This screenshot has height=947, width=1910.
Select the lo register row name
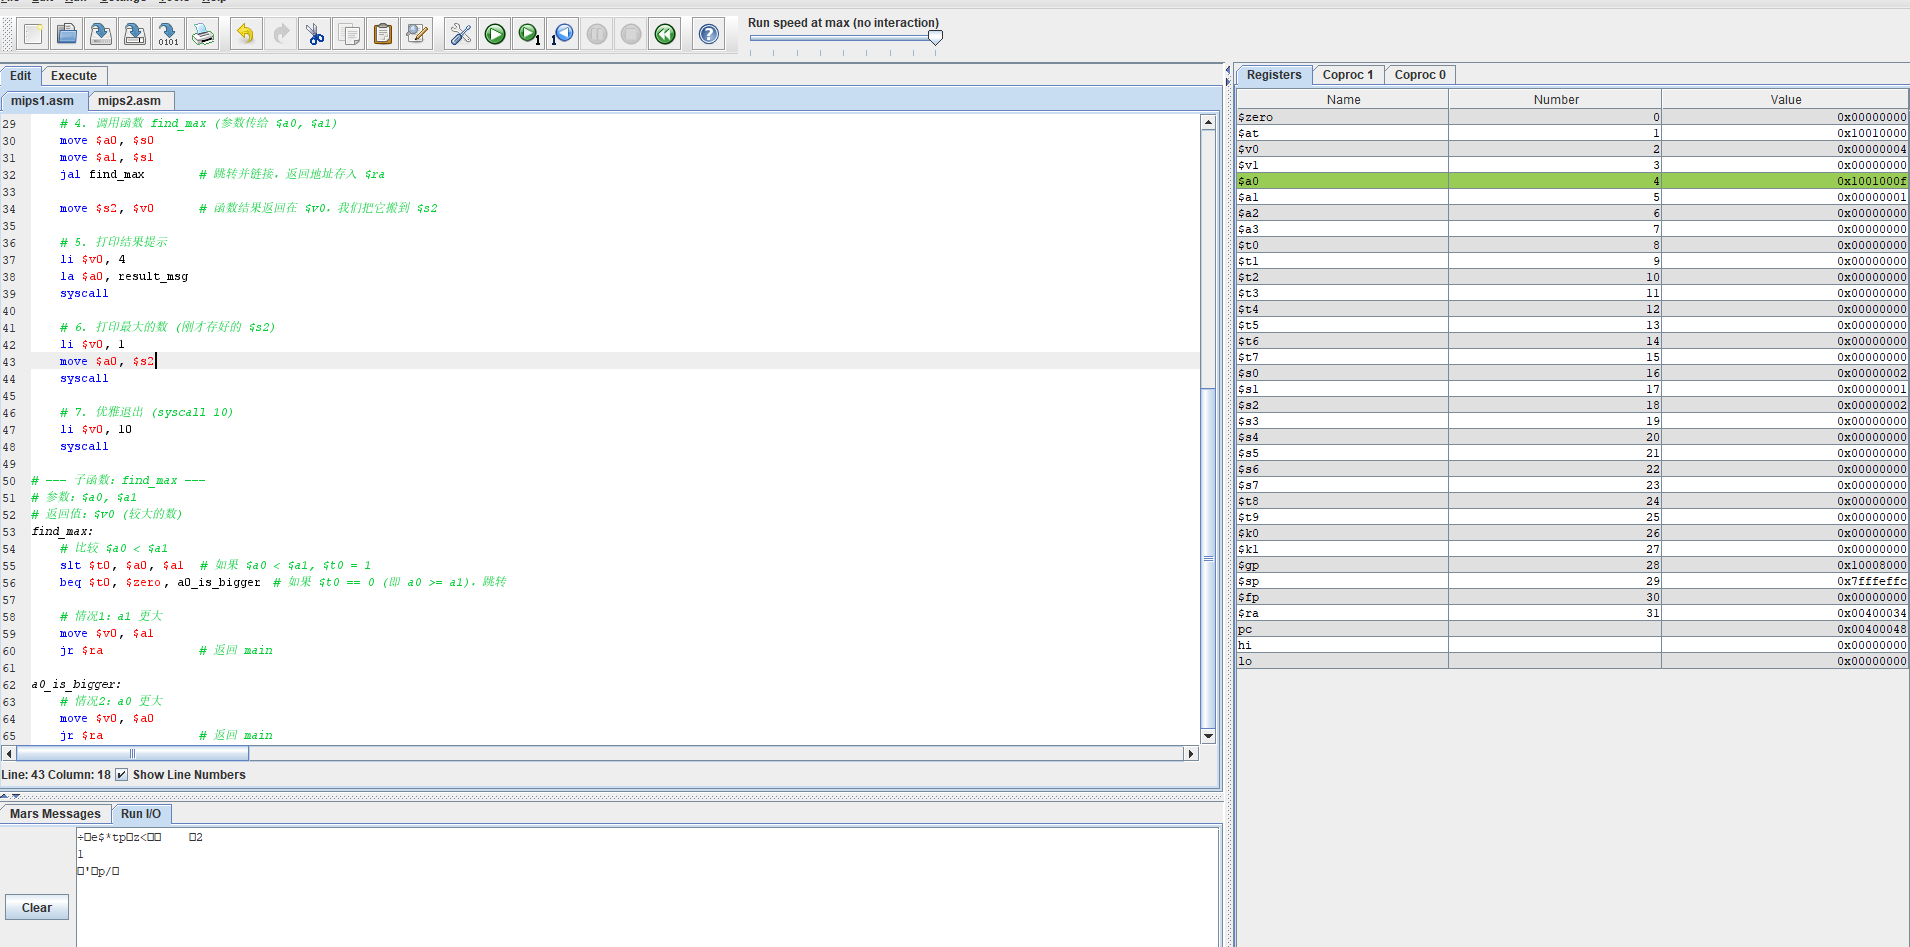1245,661
